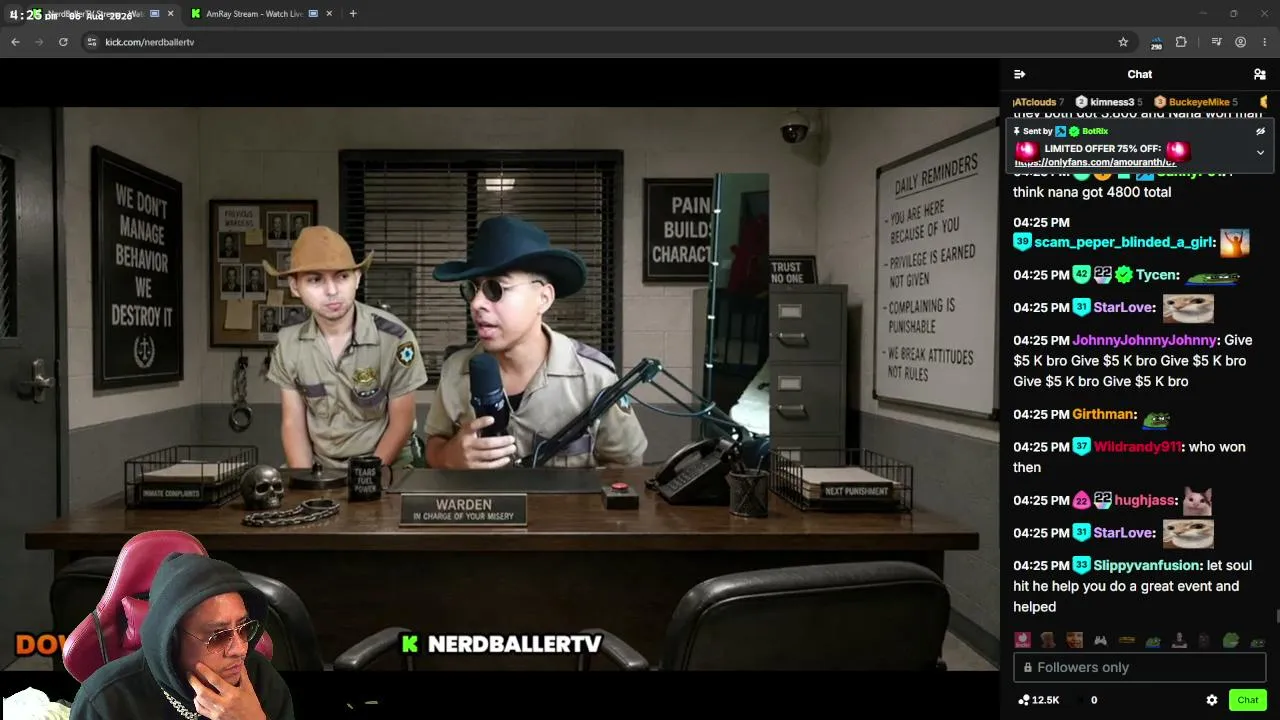Select the first pink emote in emote bar

[x=1022, y=640]
